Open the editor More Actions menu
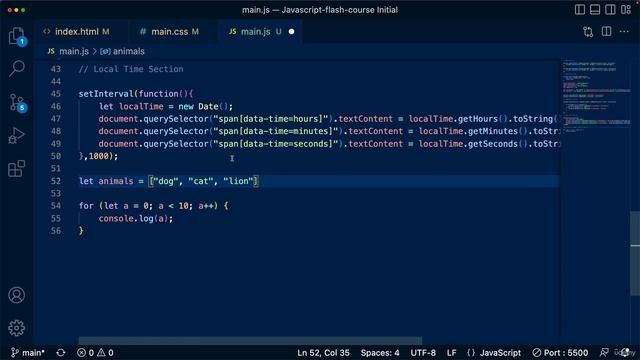The height and width of the screenshot is (360, 640). (624, 31)
